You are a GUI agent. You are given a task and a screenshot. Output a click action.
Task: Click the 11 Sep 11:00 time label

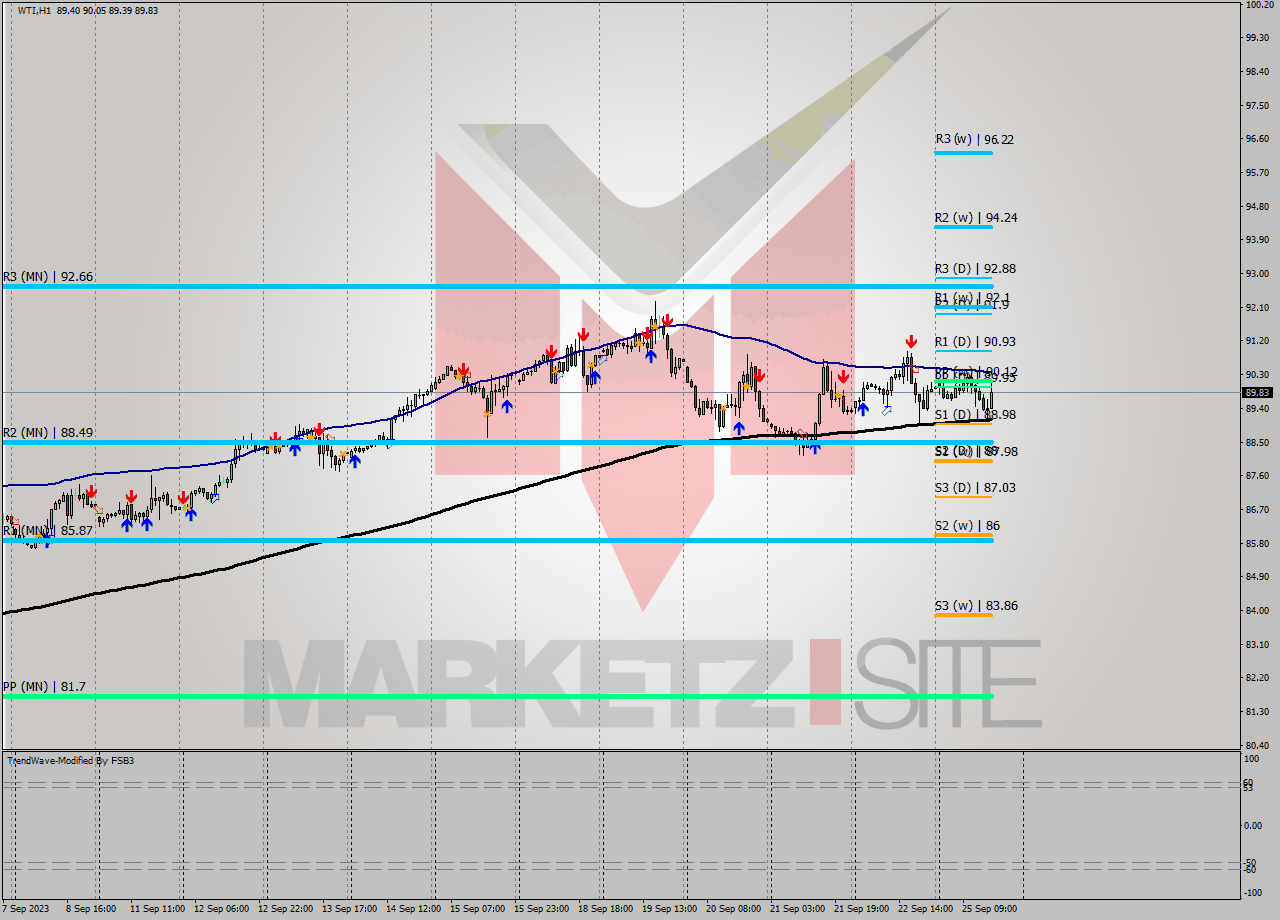pyautogui.click(x=156, y=909)
